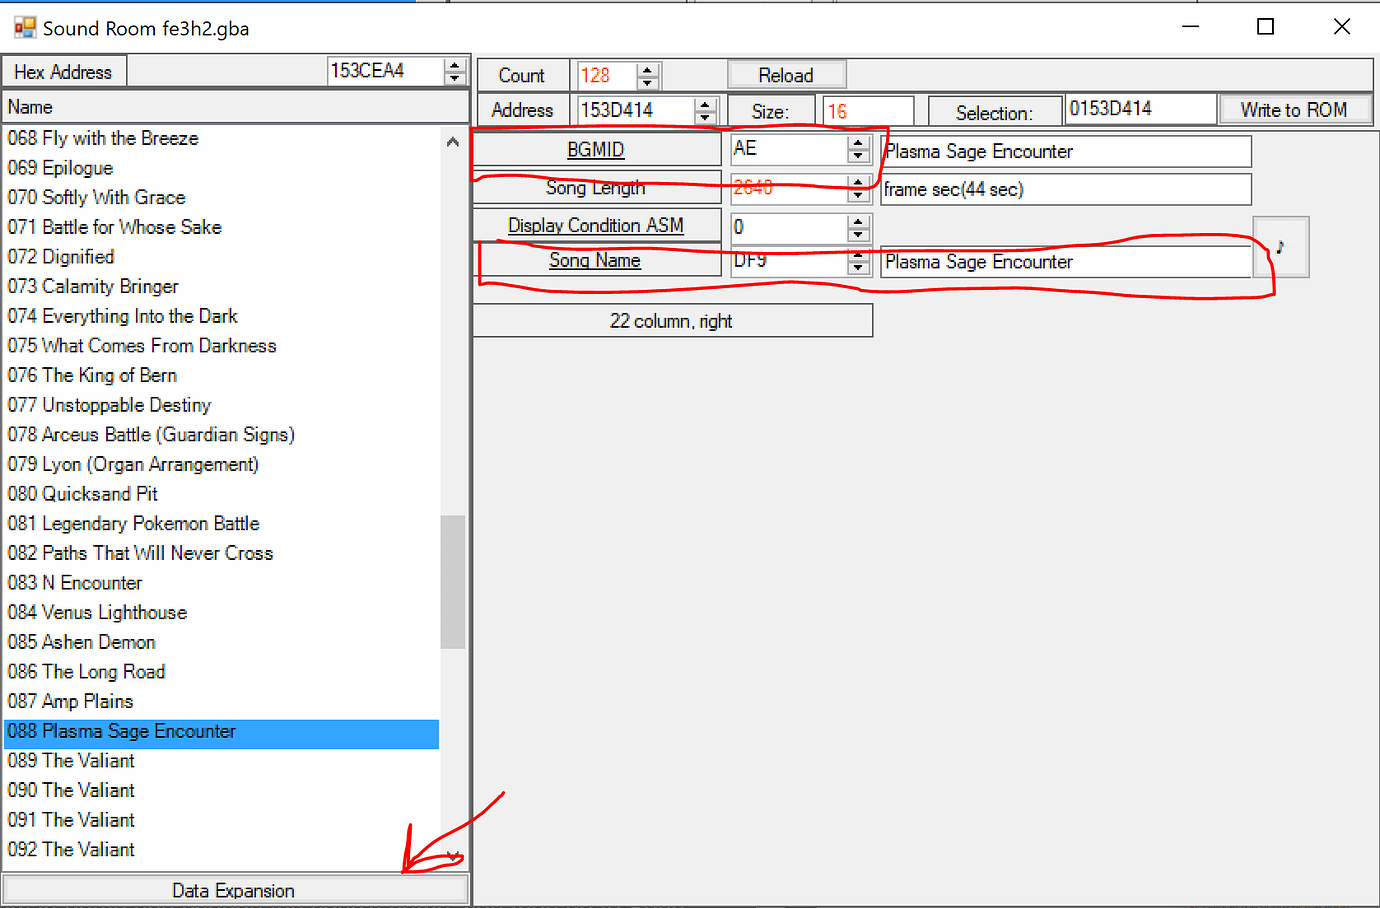Click the BGMID label button

(x=596, y=149)
